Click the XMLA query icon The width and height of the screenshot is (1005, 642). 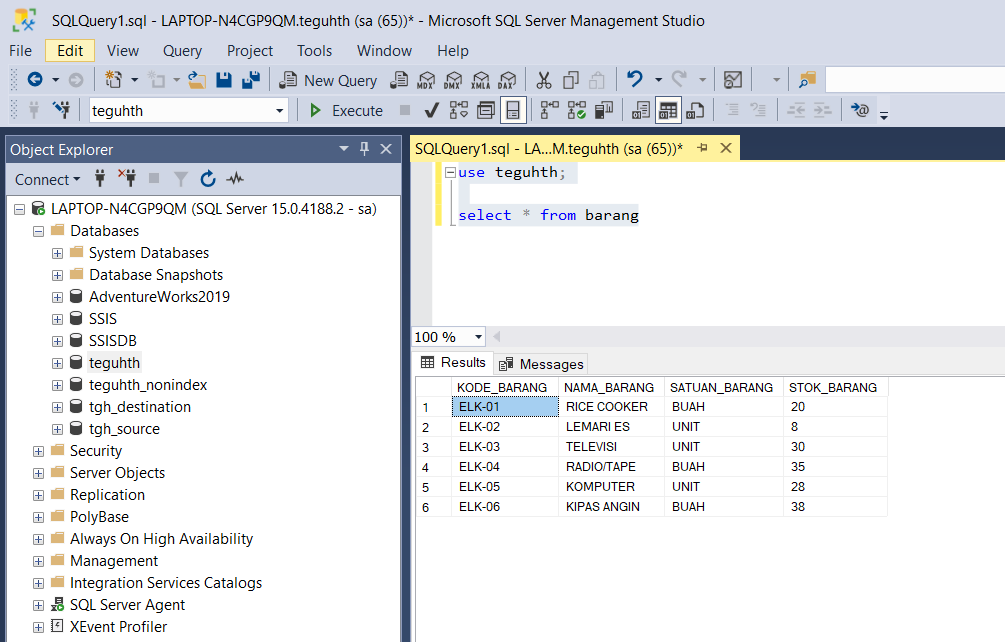[x=480, y=80]
